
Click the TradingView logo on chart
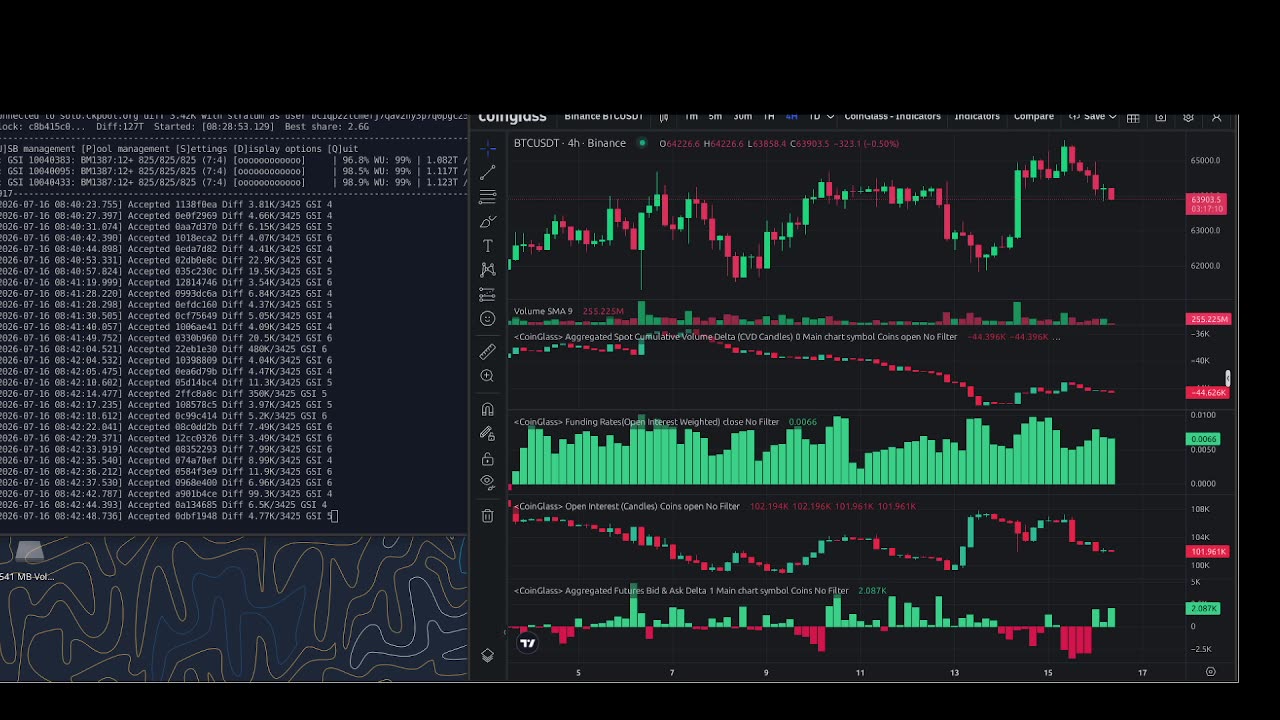pos(528,643)
